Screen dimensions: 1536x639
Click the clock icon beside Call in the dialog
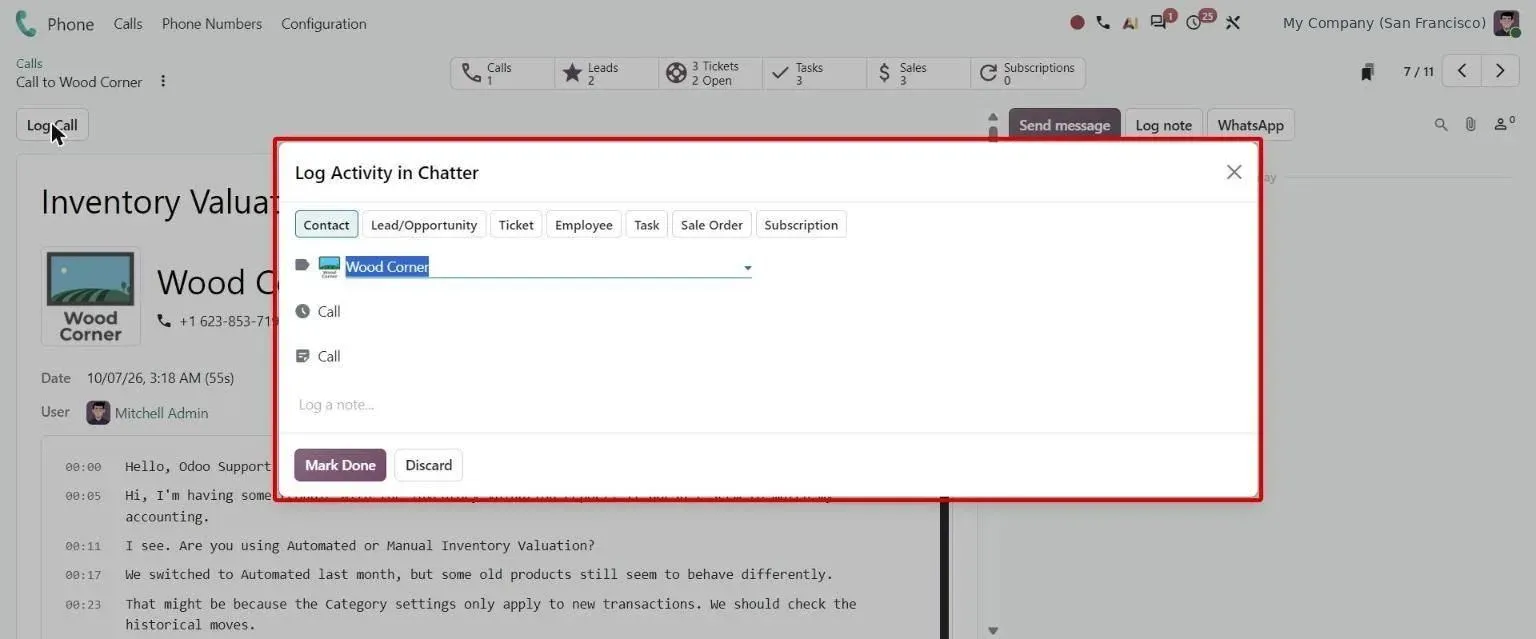point(303,311)
